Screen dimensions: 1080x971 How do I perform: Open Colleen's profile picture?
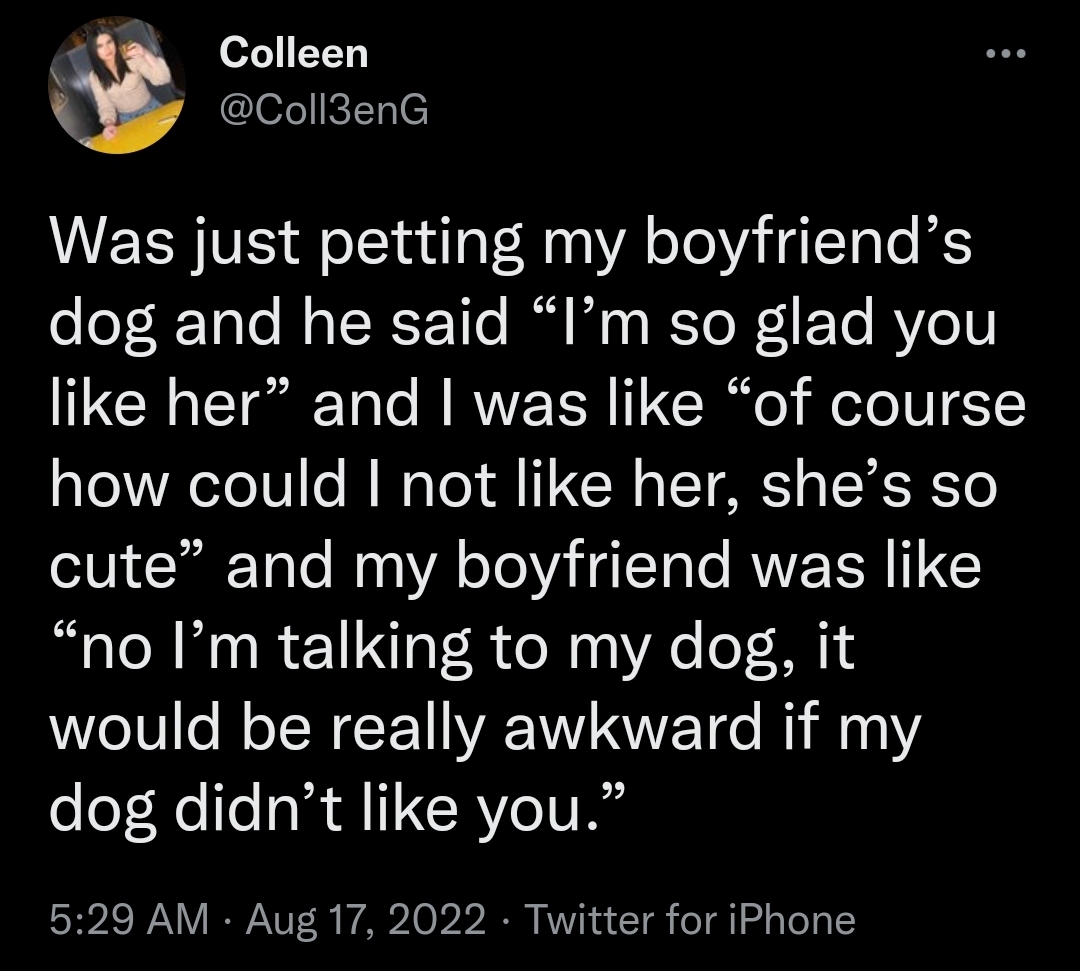(x=116, y=85)
